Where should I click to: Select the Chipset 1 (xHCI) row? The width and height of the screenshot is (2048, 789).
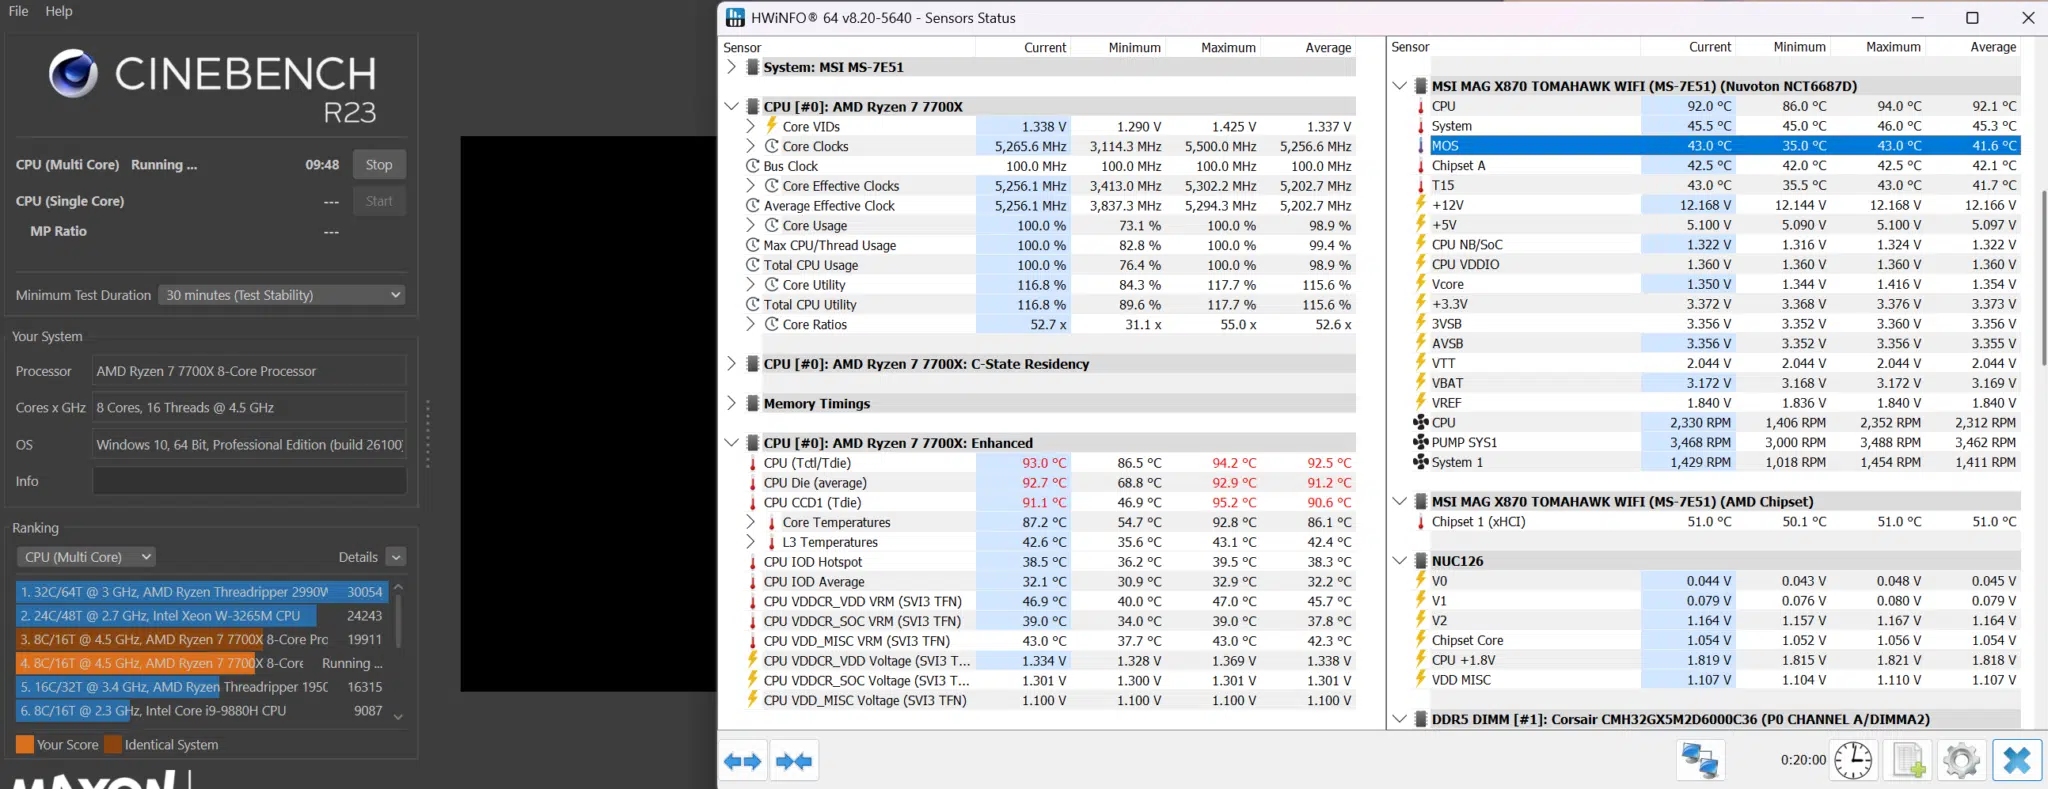1716,521
